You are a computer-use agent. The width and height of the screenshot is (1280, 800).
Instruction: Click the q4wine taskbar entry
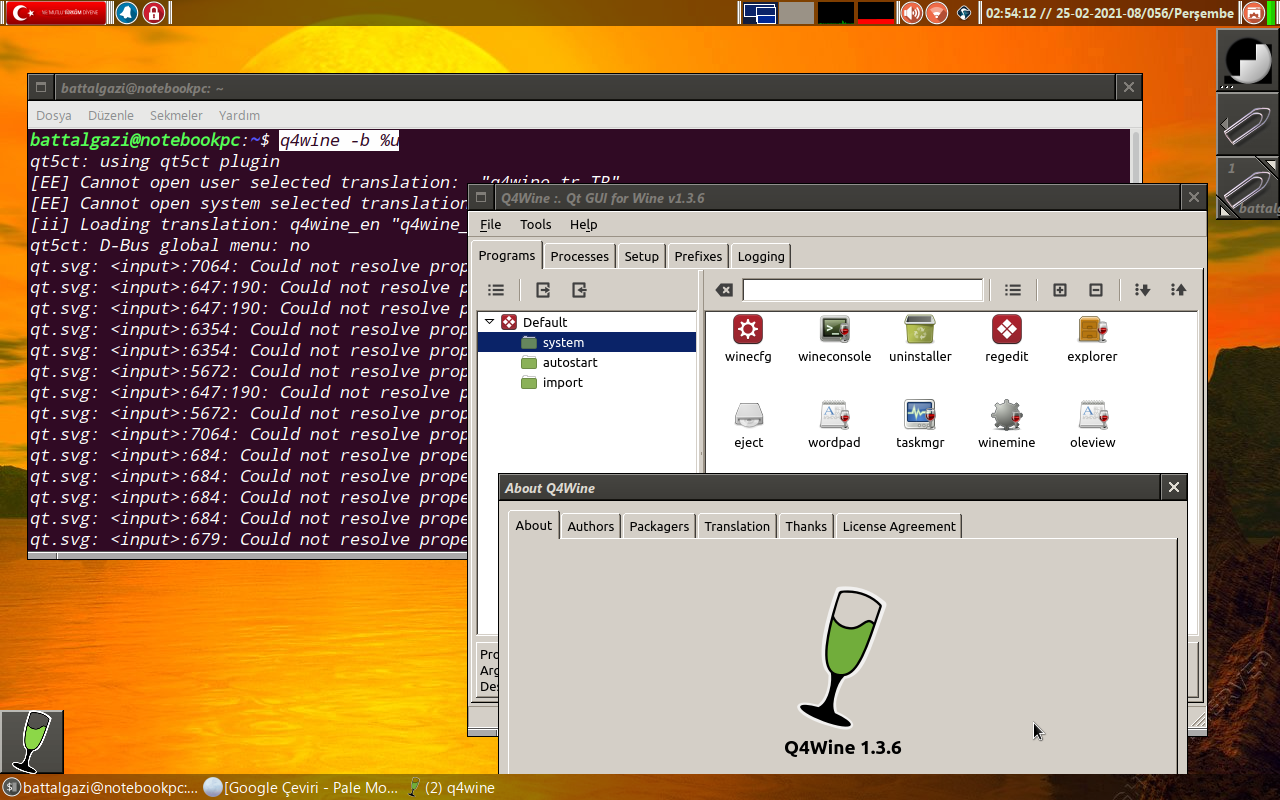pos(450,787)
